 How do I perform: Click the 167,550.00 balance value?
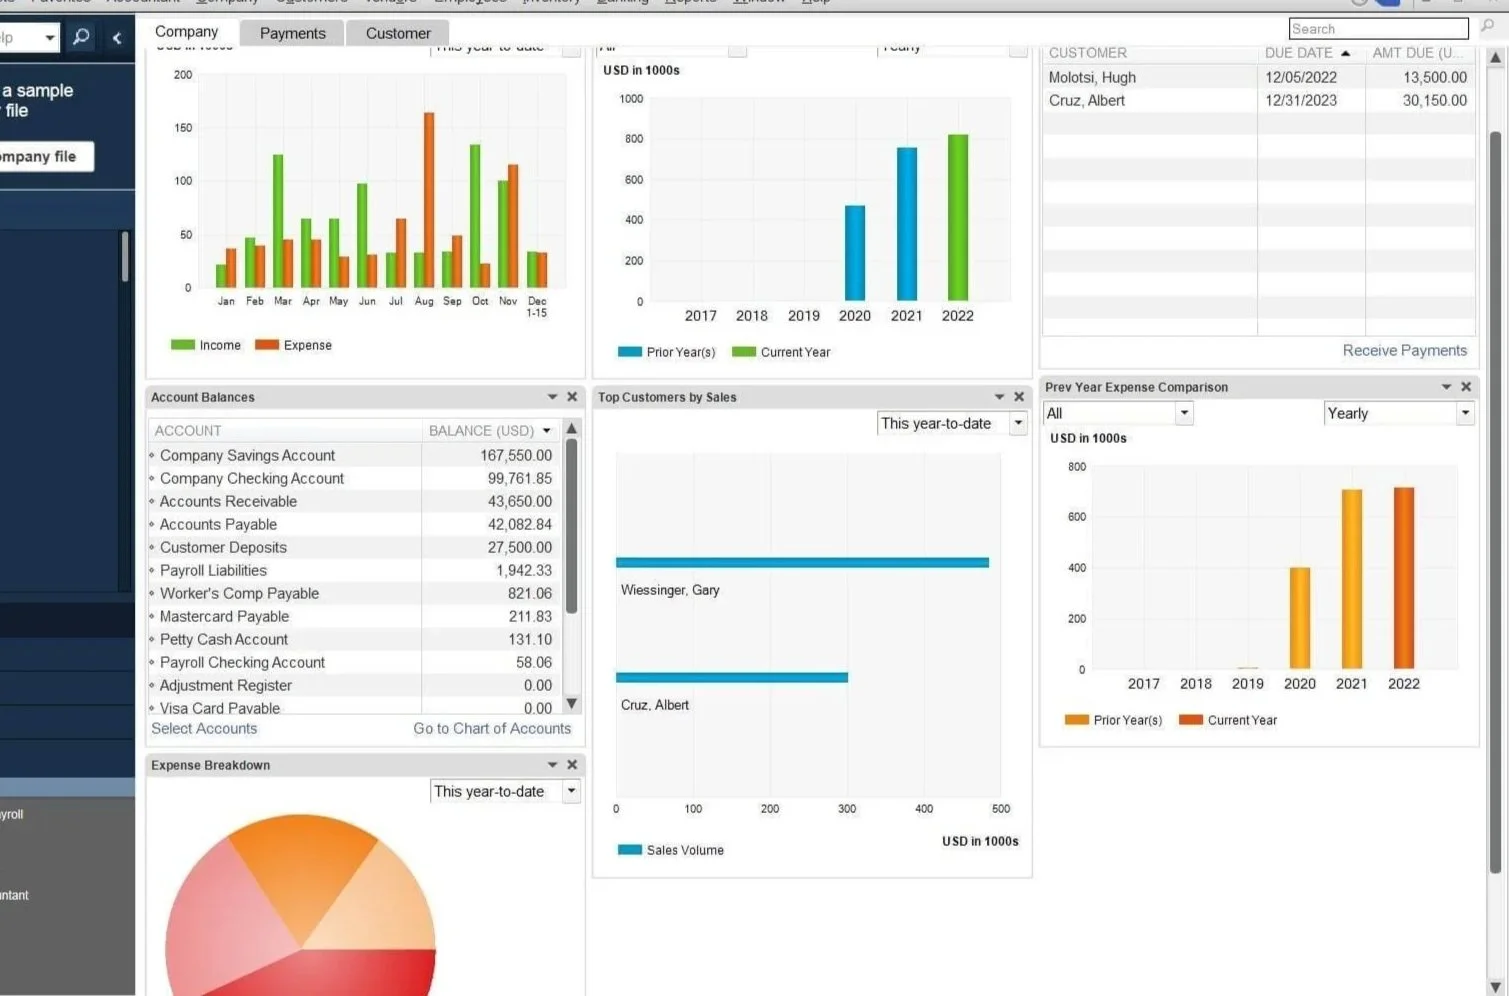[516, 455]
